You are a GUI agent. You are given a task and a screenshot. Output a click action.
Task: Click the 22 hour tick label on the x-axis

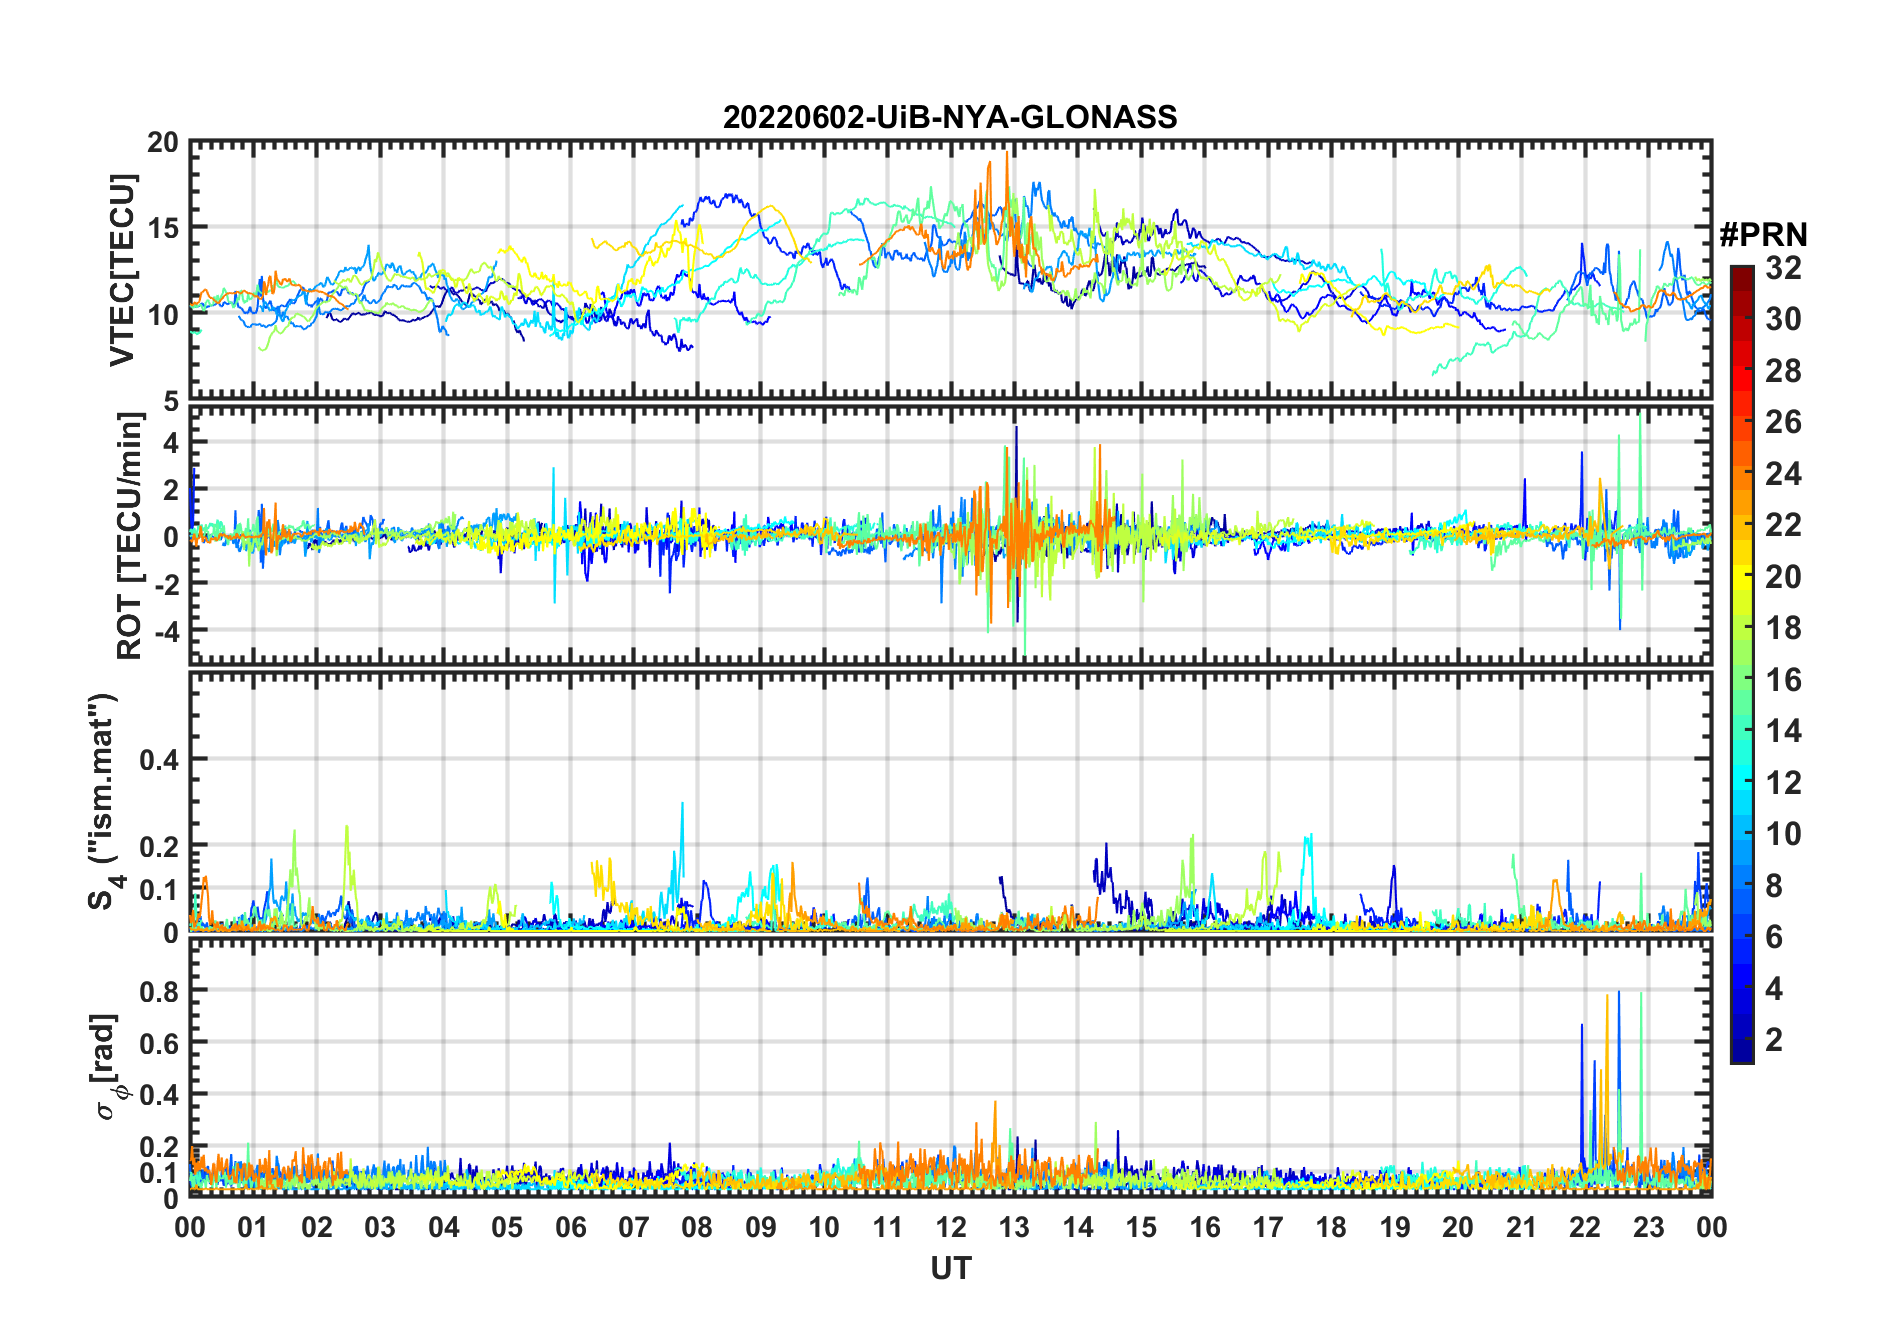(1585, 1227)
